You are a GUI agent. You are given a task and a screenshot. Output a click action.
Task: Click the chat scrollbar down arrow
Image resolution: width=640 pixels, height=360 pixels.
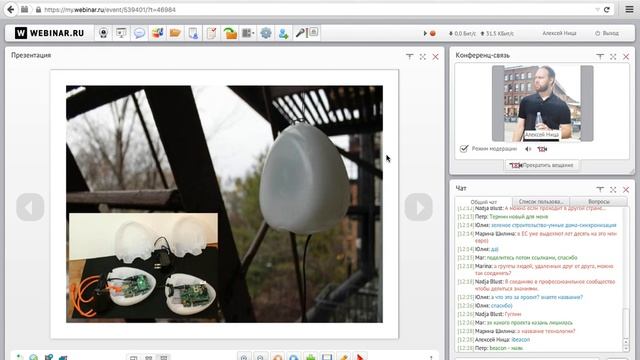coord(626,348)
